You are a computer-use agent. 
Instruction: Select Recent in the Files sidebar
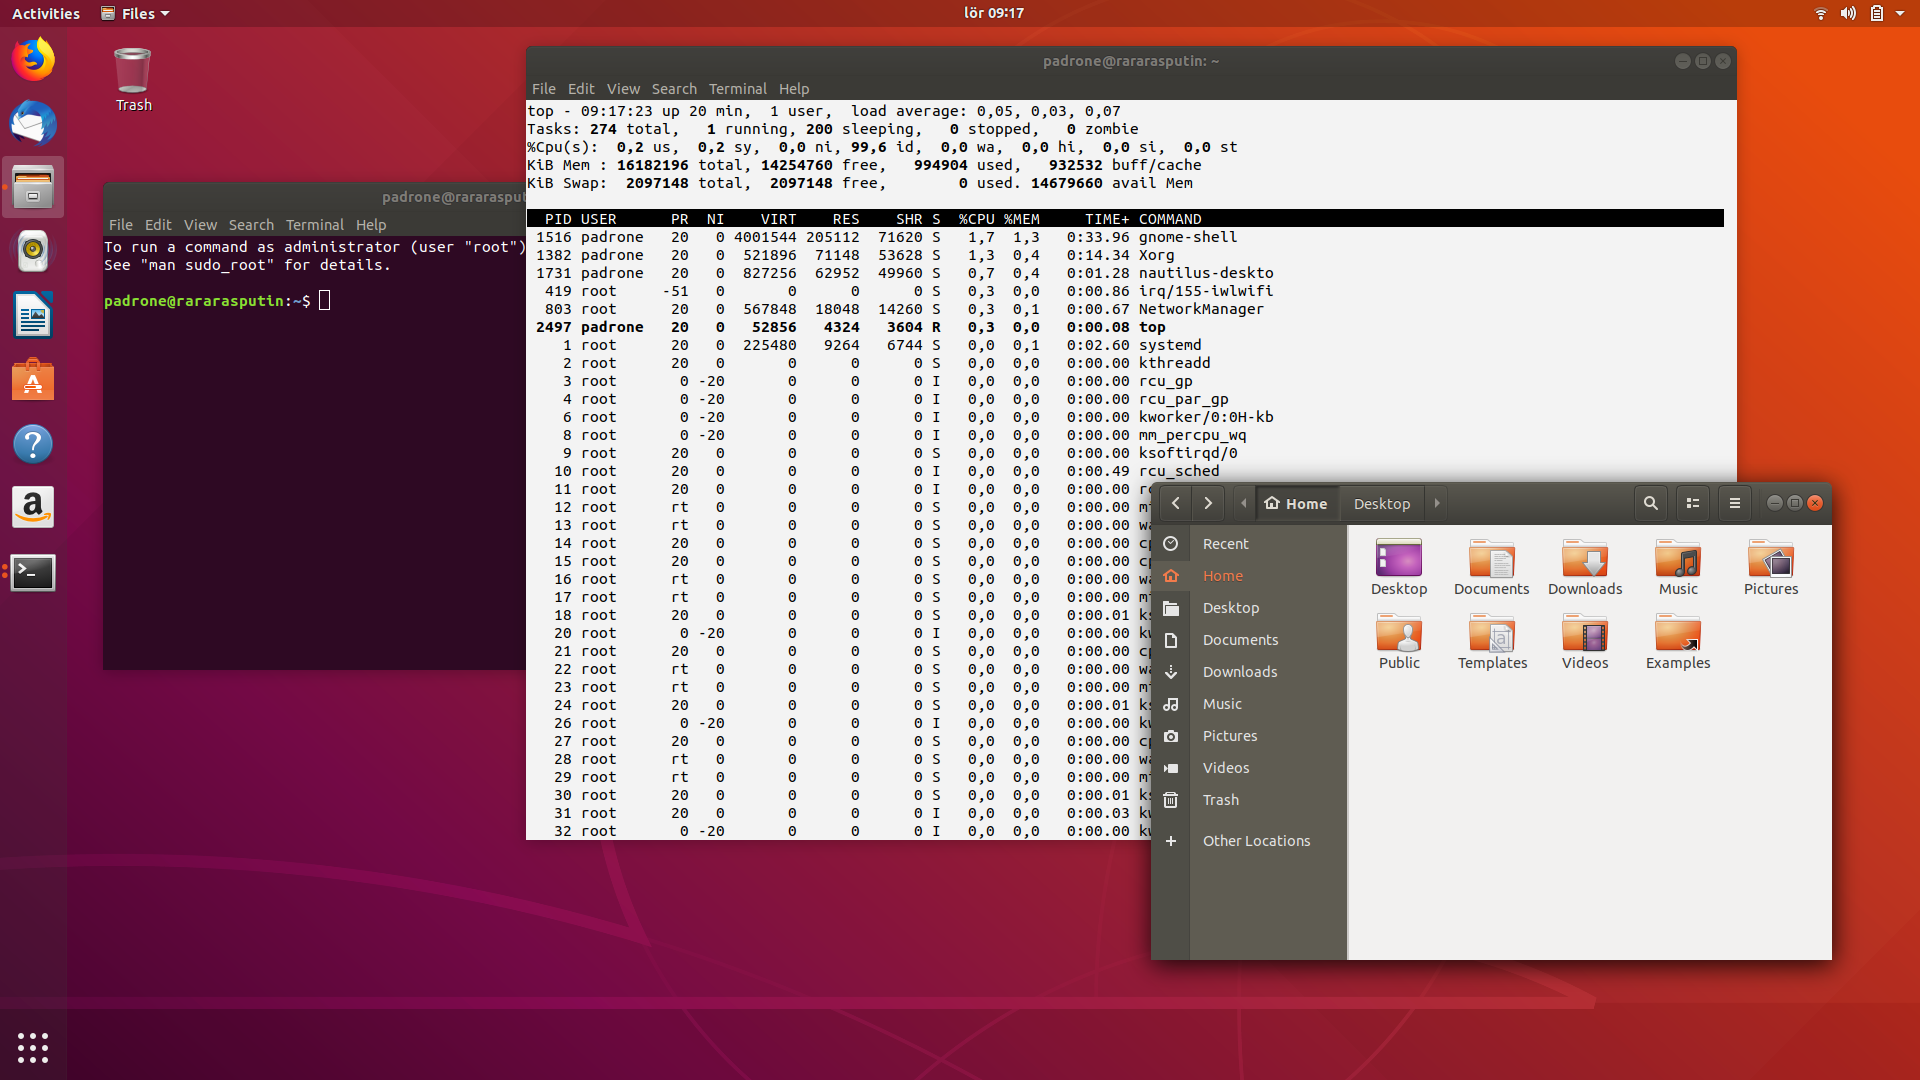pos(1225,544)
